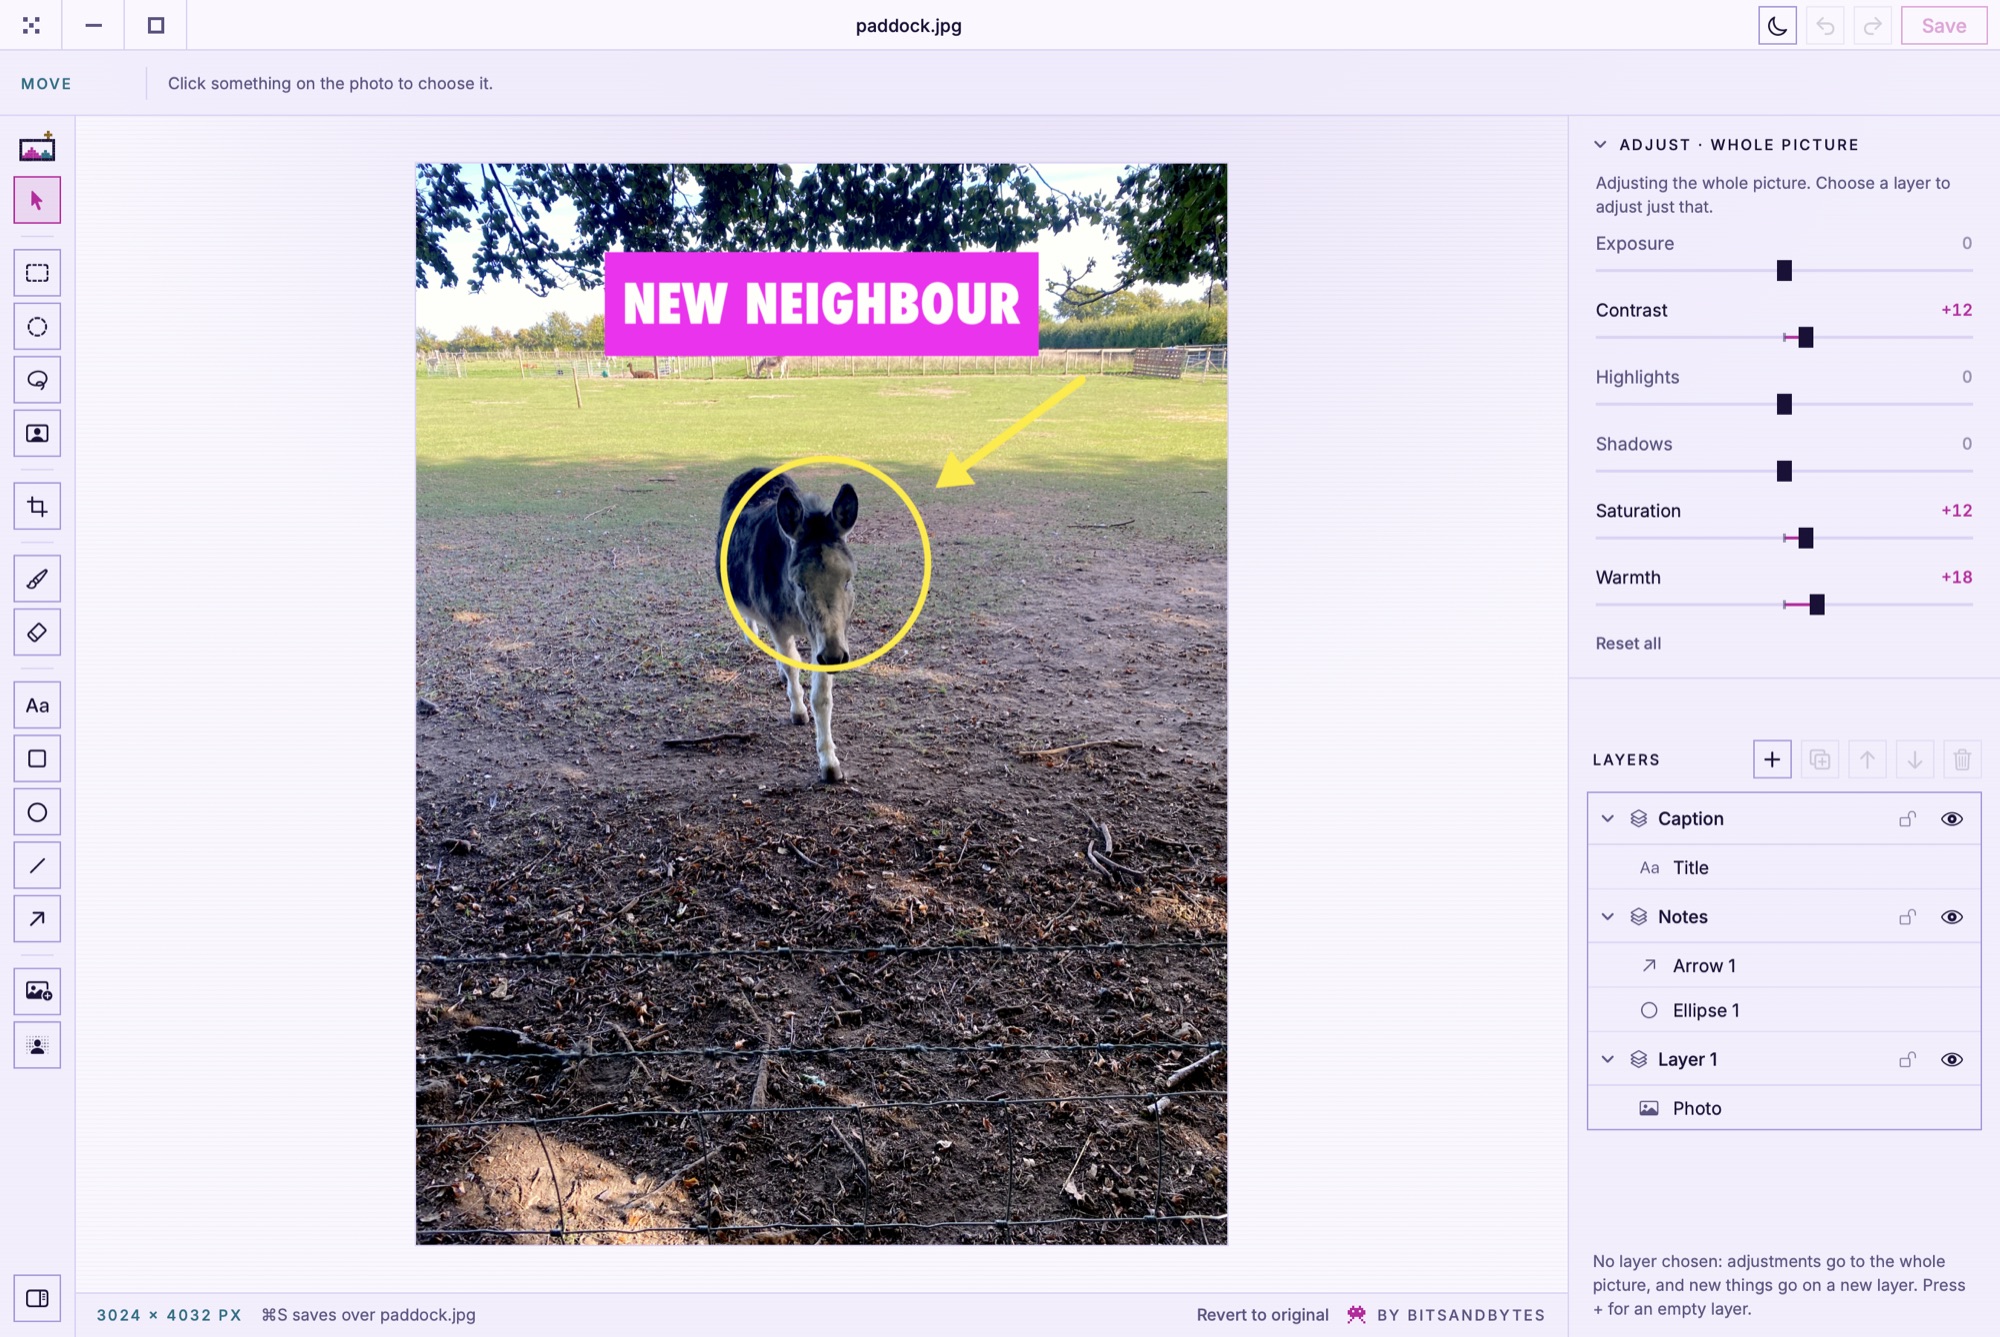Click the Contrast slider handle
The width and height of the screenshot is (2000, 1337).
tap(1805, 338)
